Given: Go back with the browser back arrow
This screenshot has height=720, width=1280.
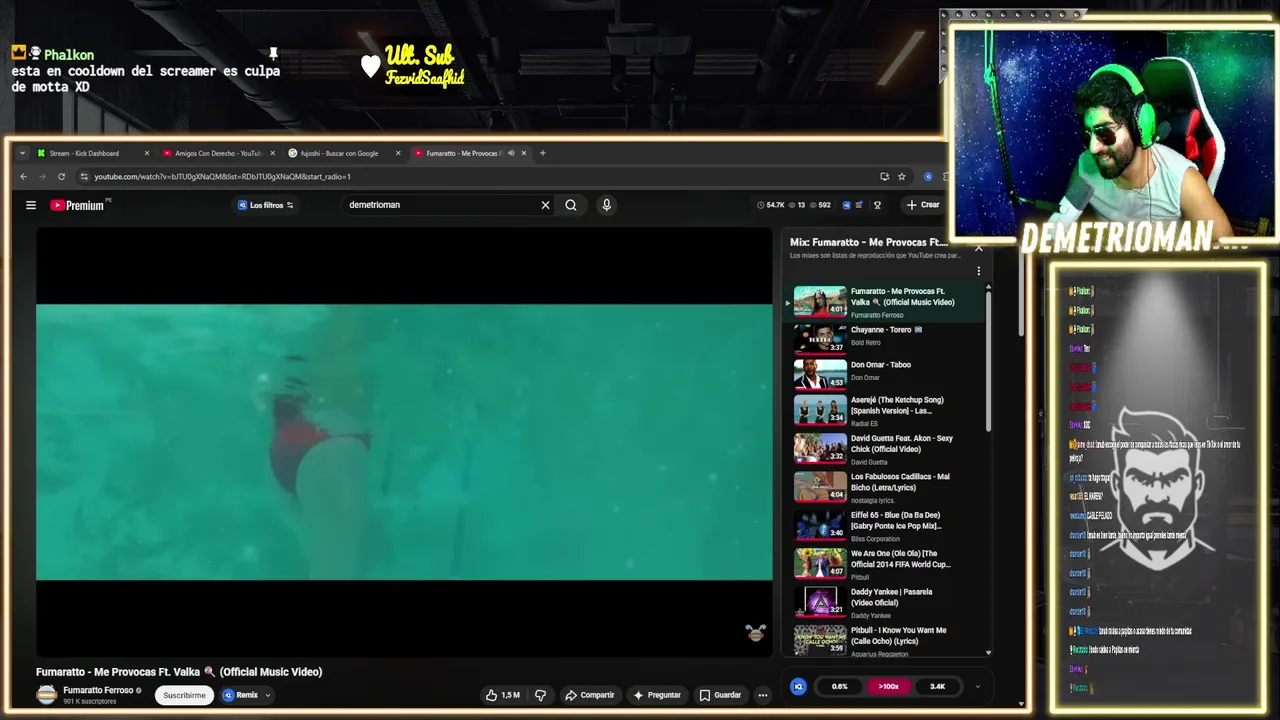Looking at the screenshot, I should 24,177.
